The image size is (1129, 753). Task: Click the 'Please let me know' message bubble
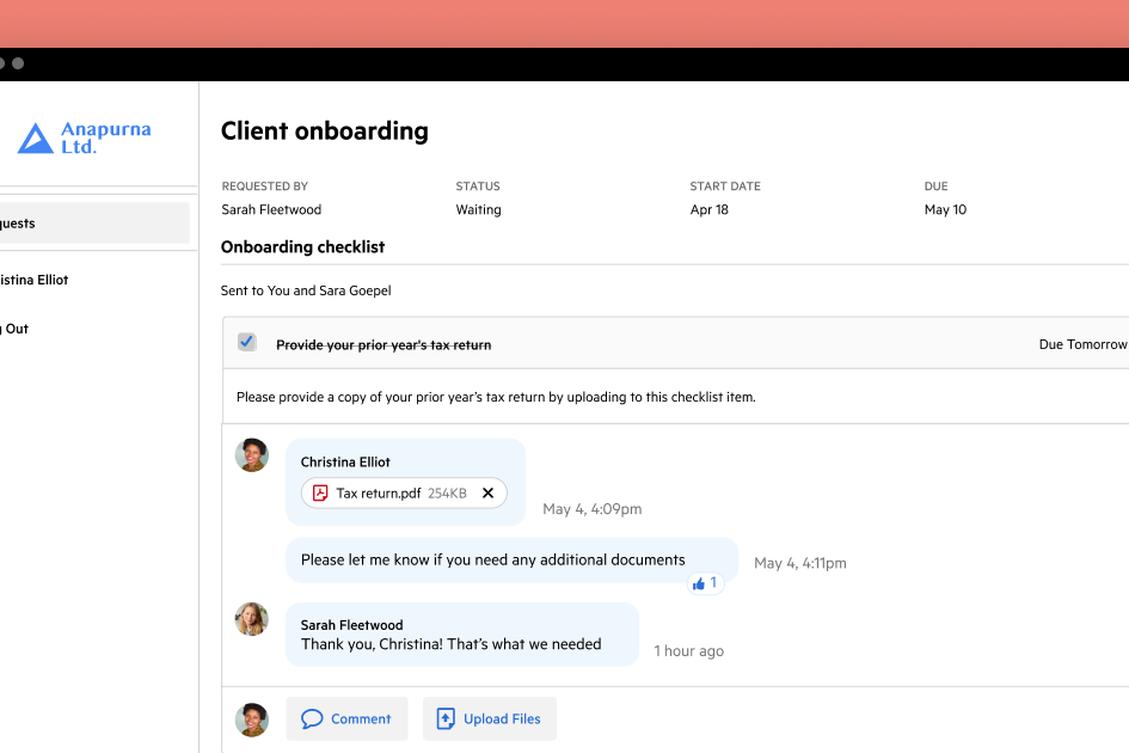512,560
